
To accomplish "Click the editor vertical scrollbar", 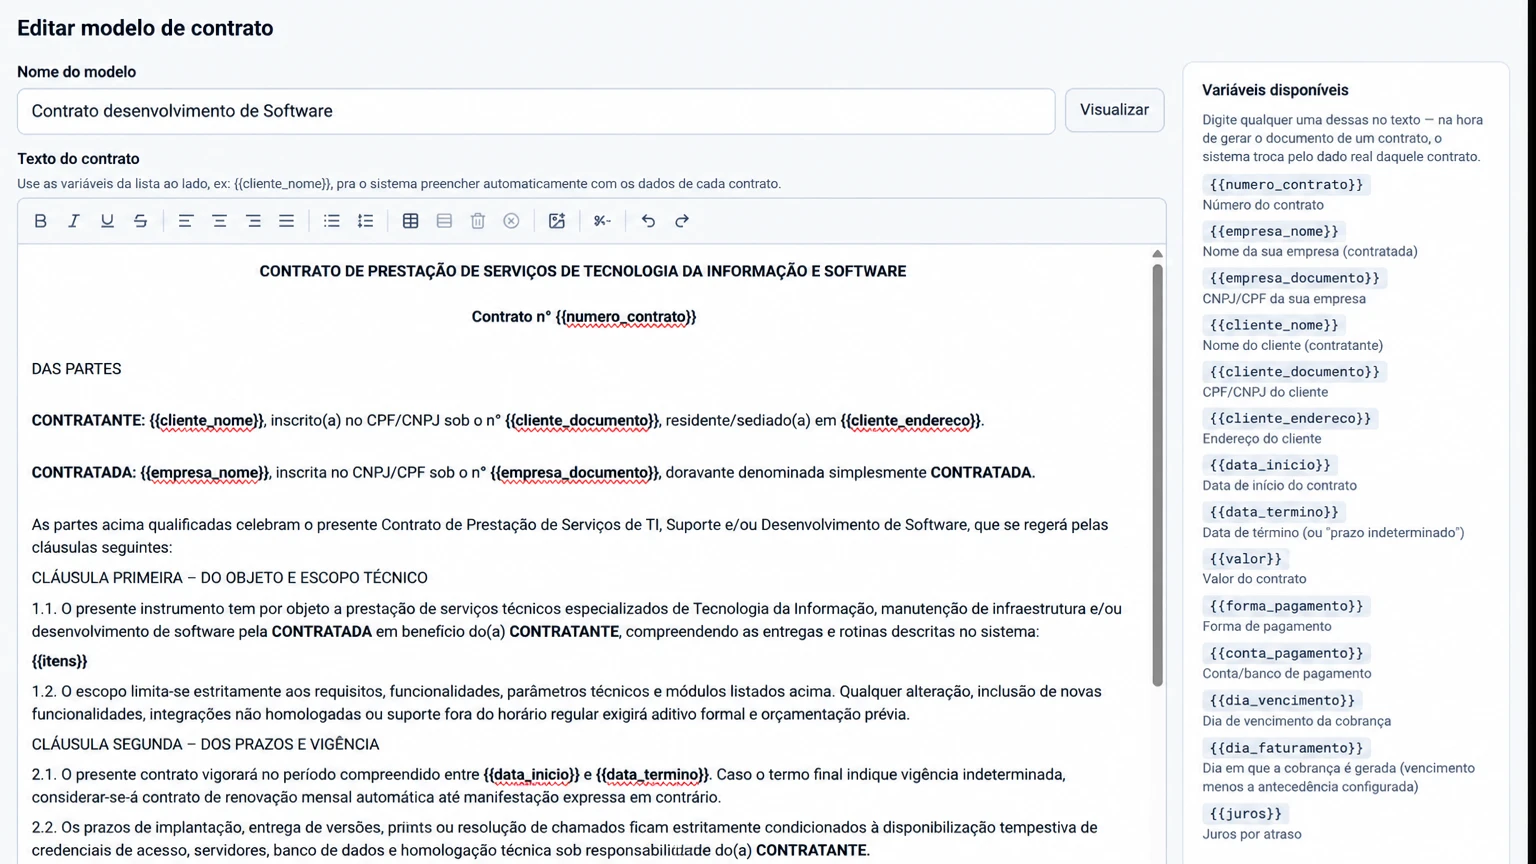I will pos(1158,475).
